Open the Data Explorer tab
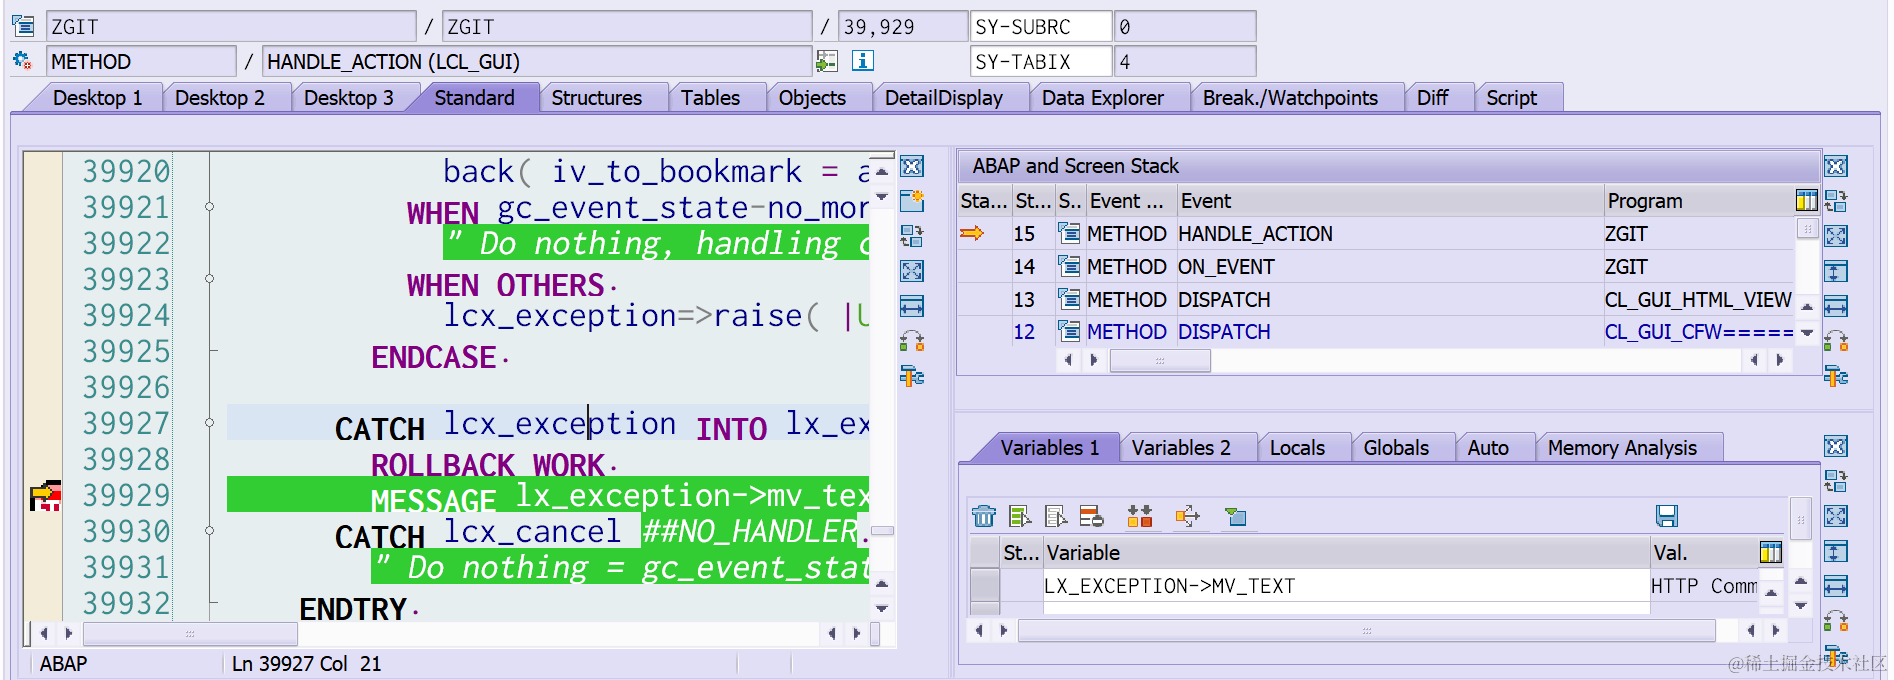The width and height of the screenshot is (1894, 680). tap(1103, 98)
